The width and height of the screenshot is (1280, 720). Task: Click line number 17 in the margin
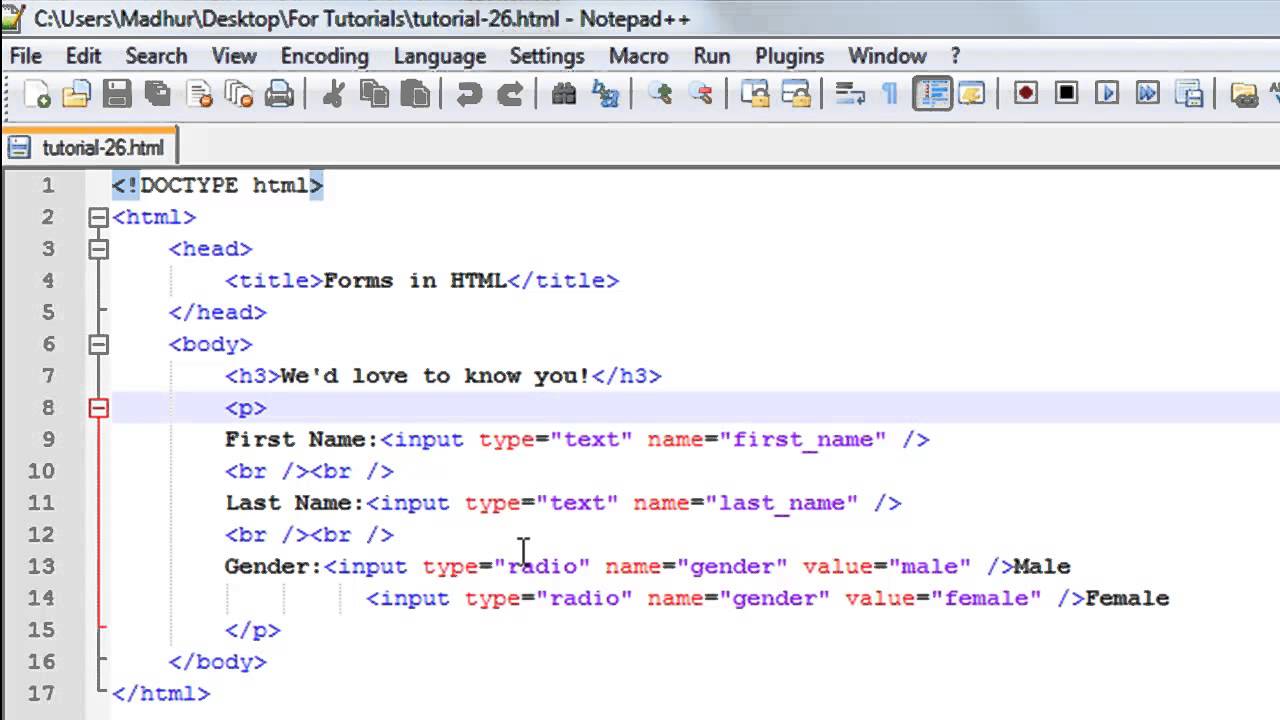pos(42,694)
